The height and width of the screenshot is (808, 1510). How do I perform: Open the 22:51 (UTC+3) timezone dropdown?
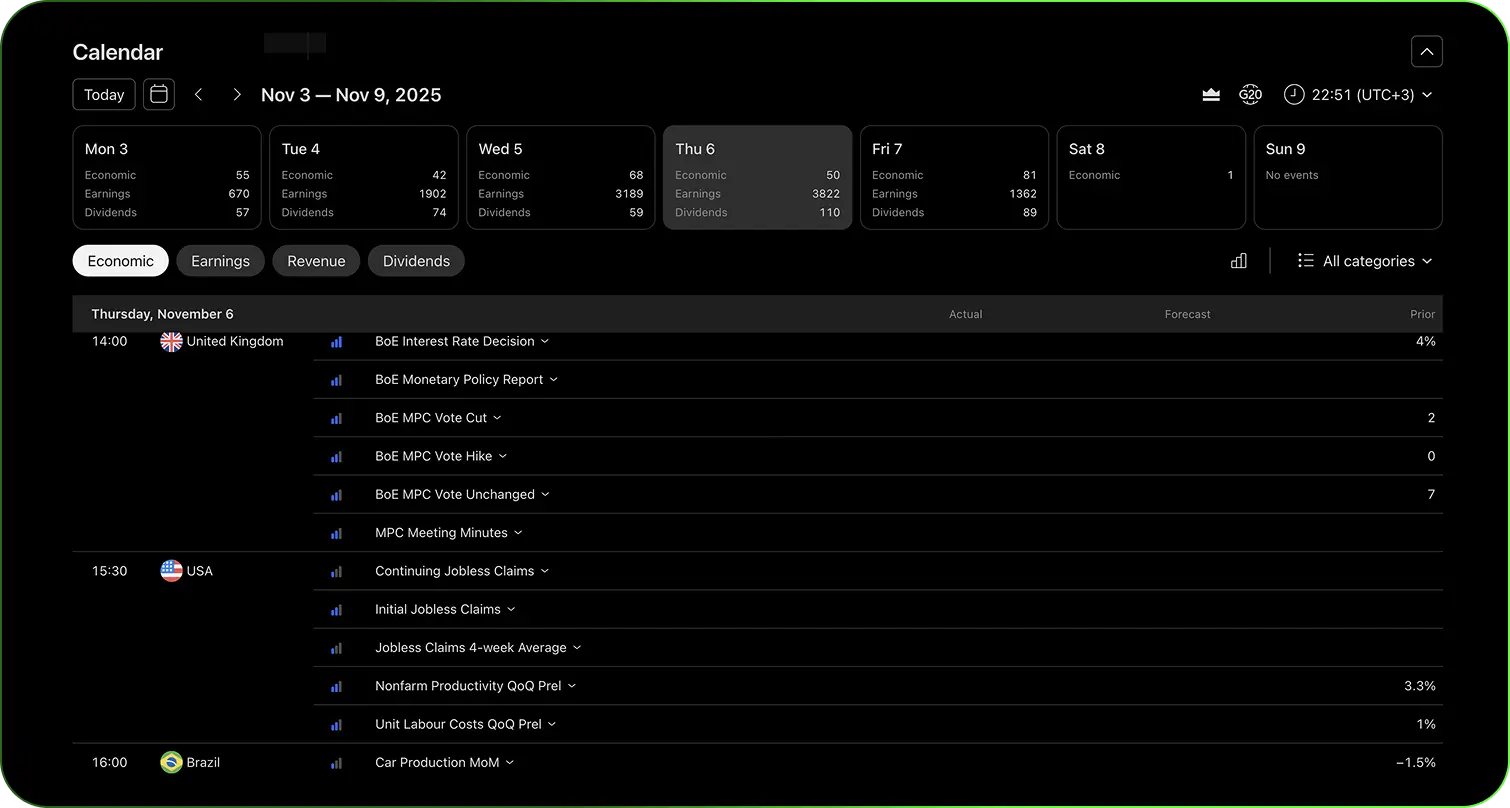1358,95
